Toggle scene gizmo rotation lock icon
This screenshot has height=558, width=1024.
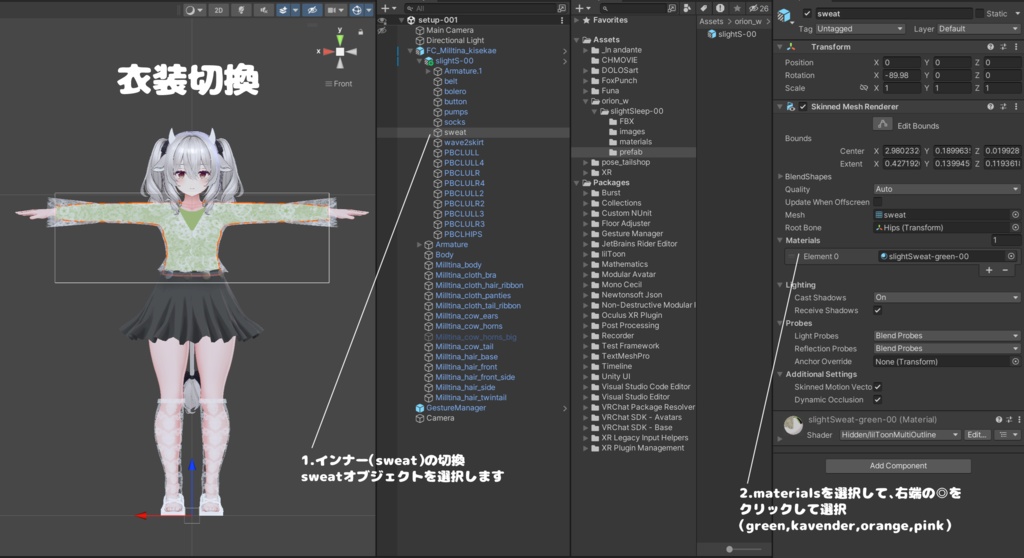[x=360, y=31]
